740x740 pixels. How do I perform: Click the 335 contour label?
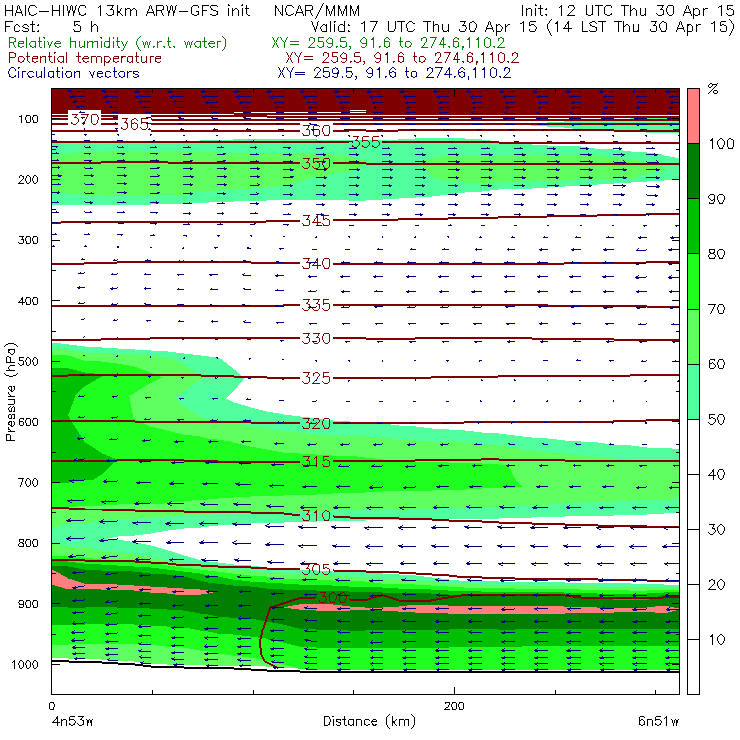316,305
